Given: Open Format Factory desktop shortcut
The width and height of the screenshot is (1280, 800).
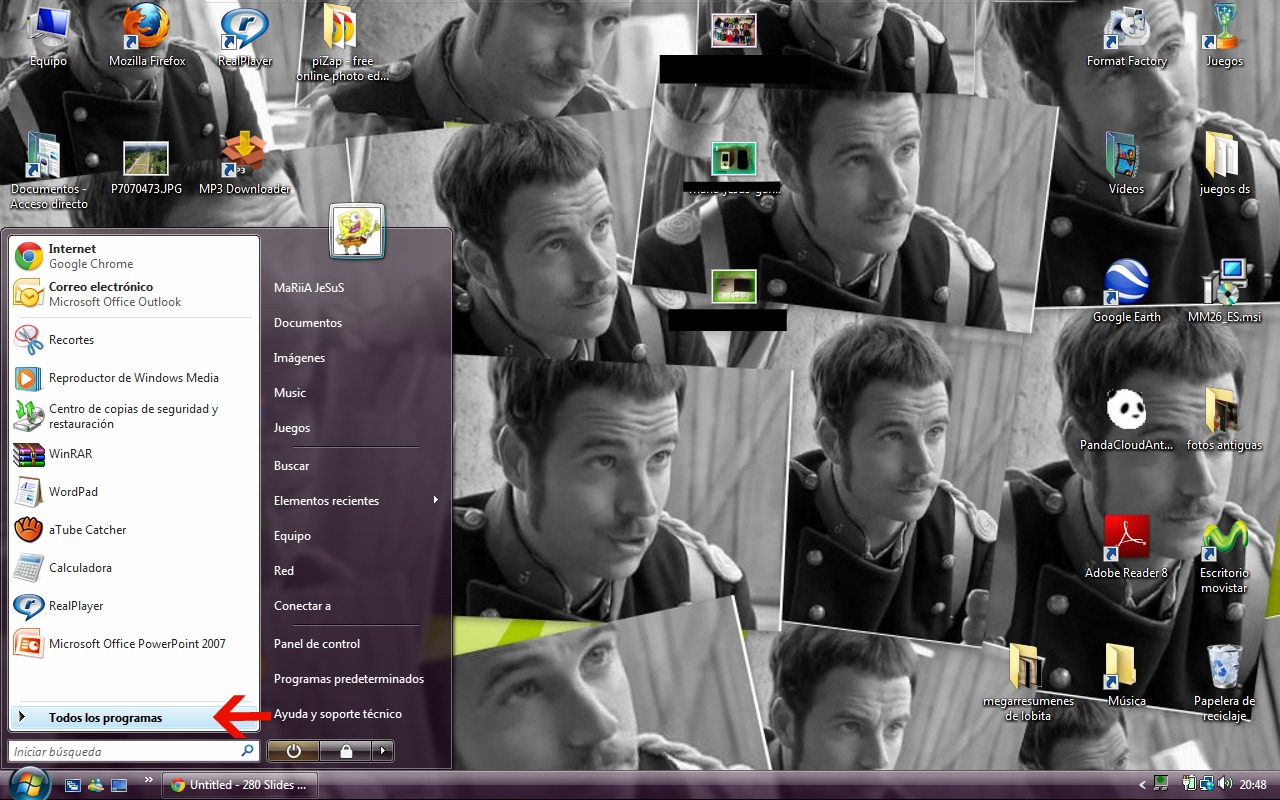Looking at the screenshot, I should point(1126,31).
